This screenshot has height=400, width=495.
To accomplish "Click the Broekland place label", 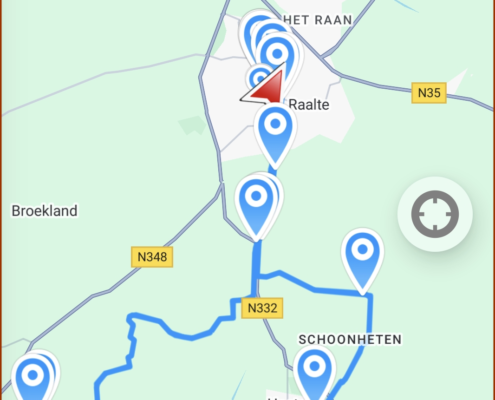I will [x=45, y=211].
